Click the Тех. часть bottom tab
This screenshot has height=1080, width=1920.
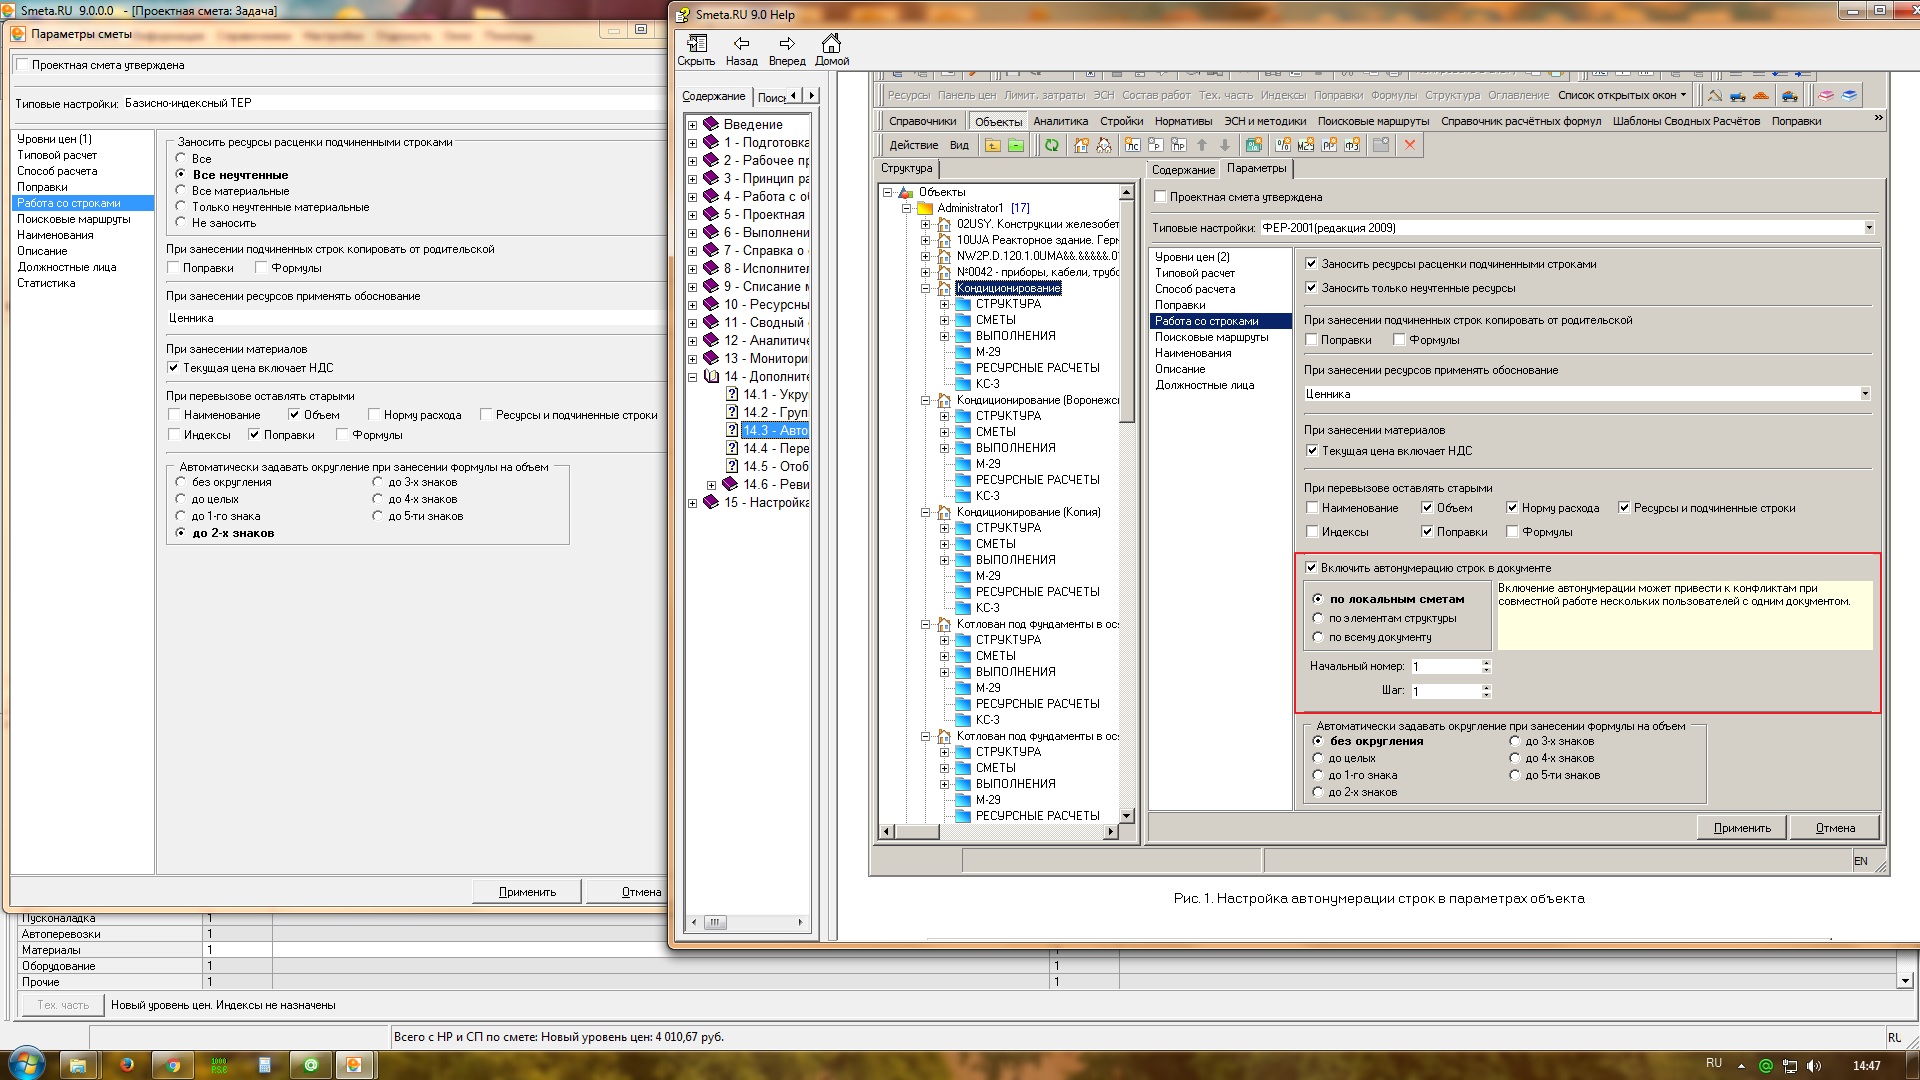(63, 1005)
